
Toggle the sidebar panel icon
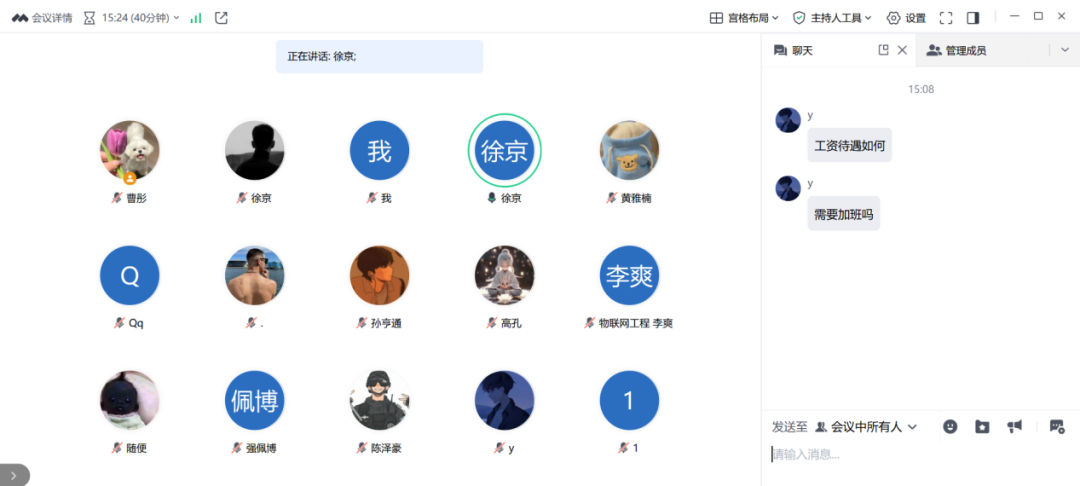click(973, 18)
